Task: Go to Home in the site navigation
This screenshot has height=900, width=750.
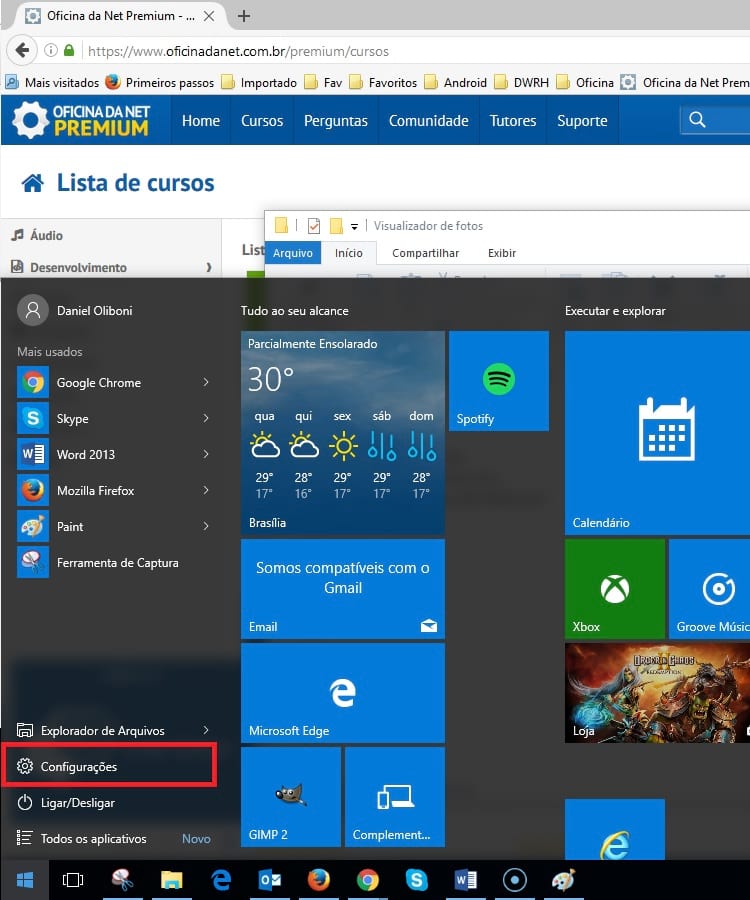Action: (201, 121)
